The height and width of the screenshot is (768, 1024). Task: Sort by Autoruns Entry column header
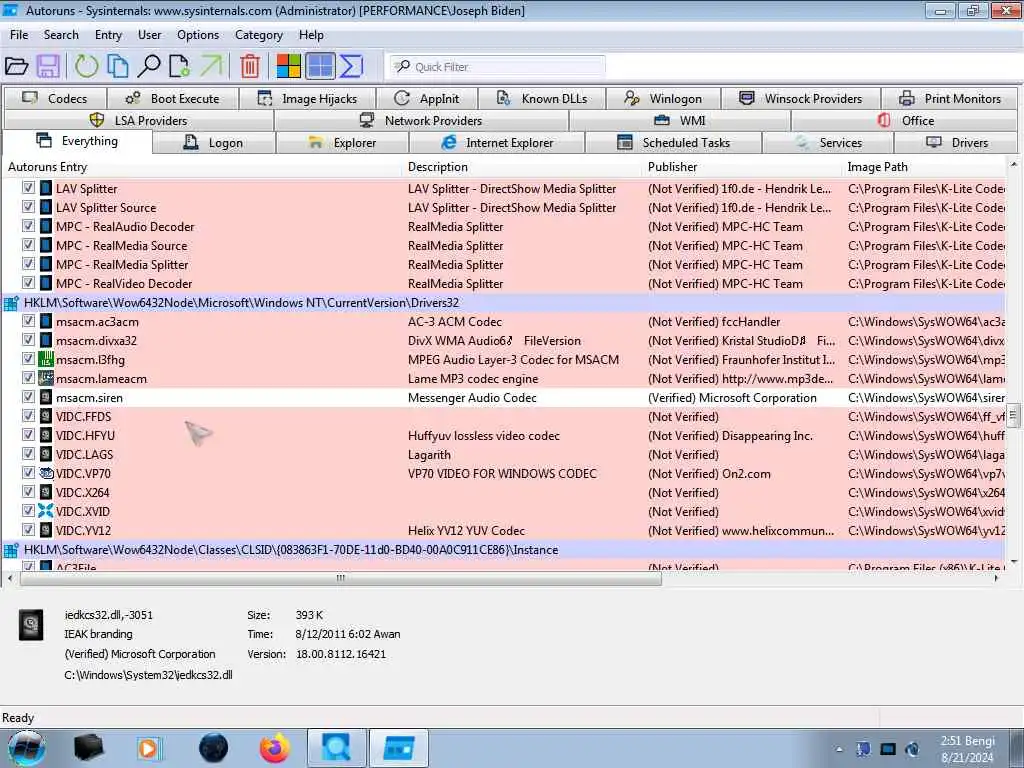pyautogui.click(x=202, y=167)
